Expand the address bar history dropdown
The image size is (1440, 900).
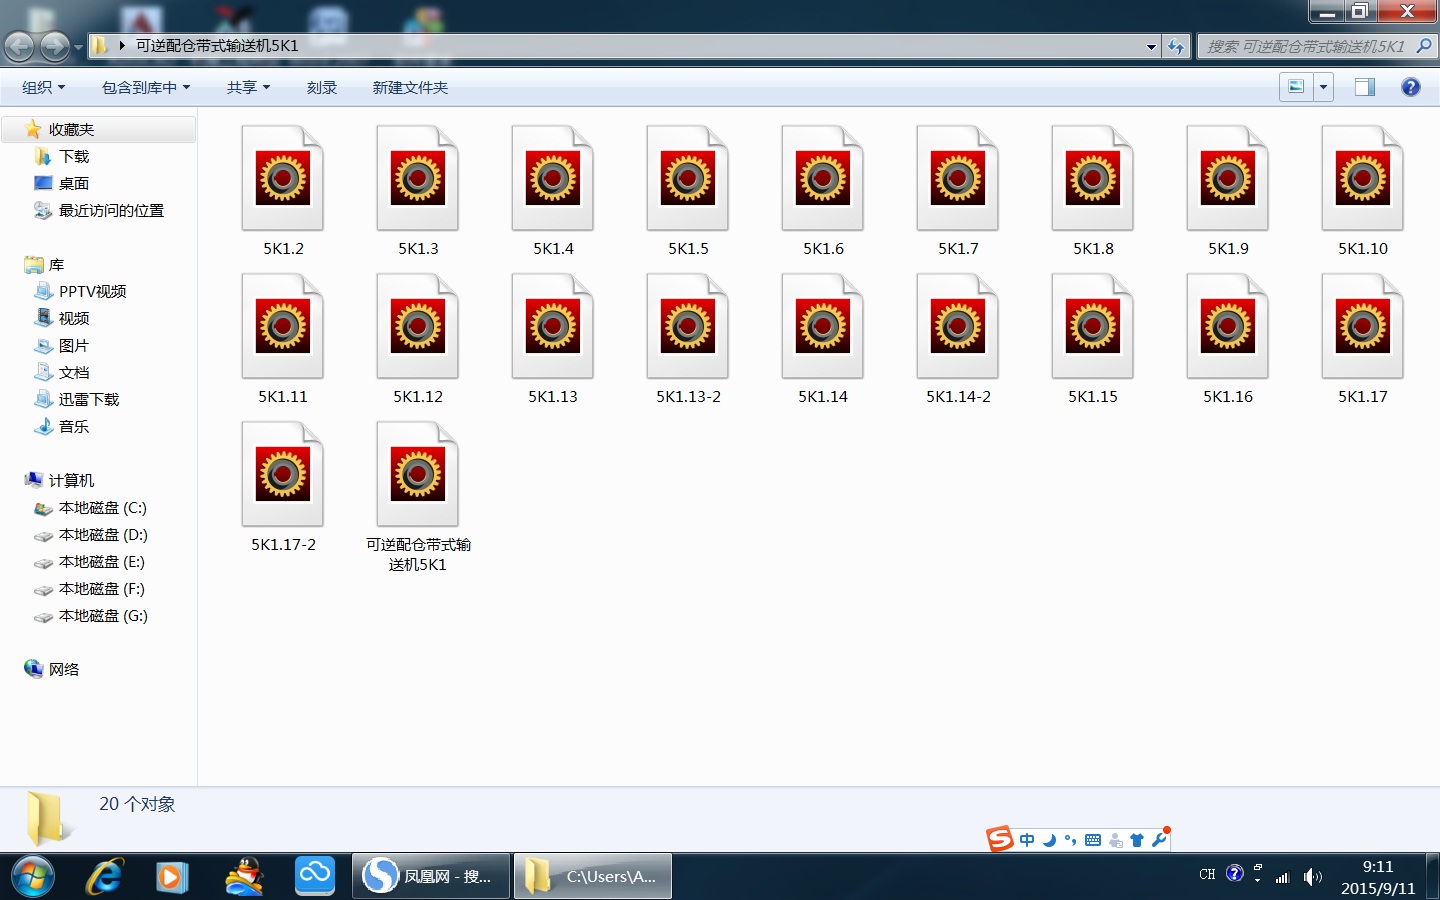click(1151, 46)
